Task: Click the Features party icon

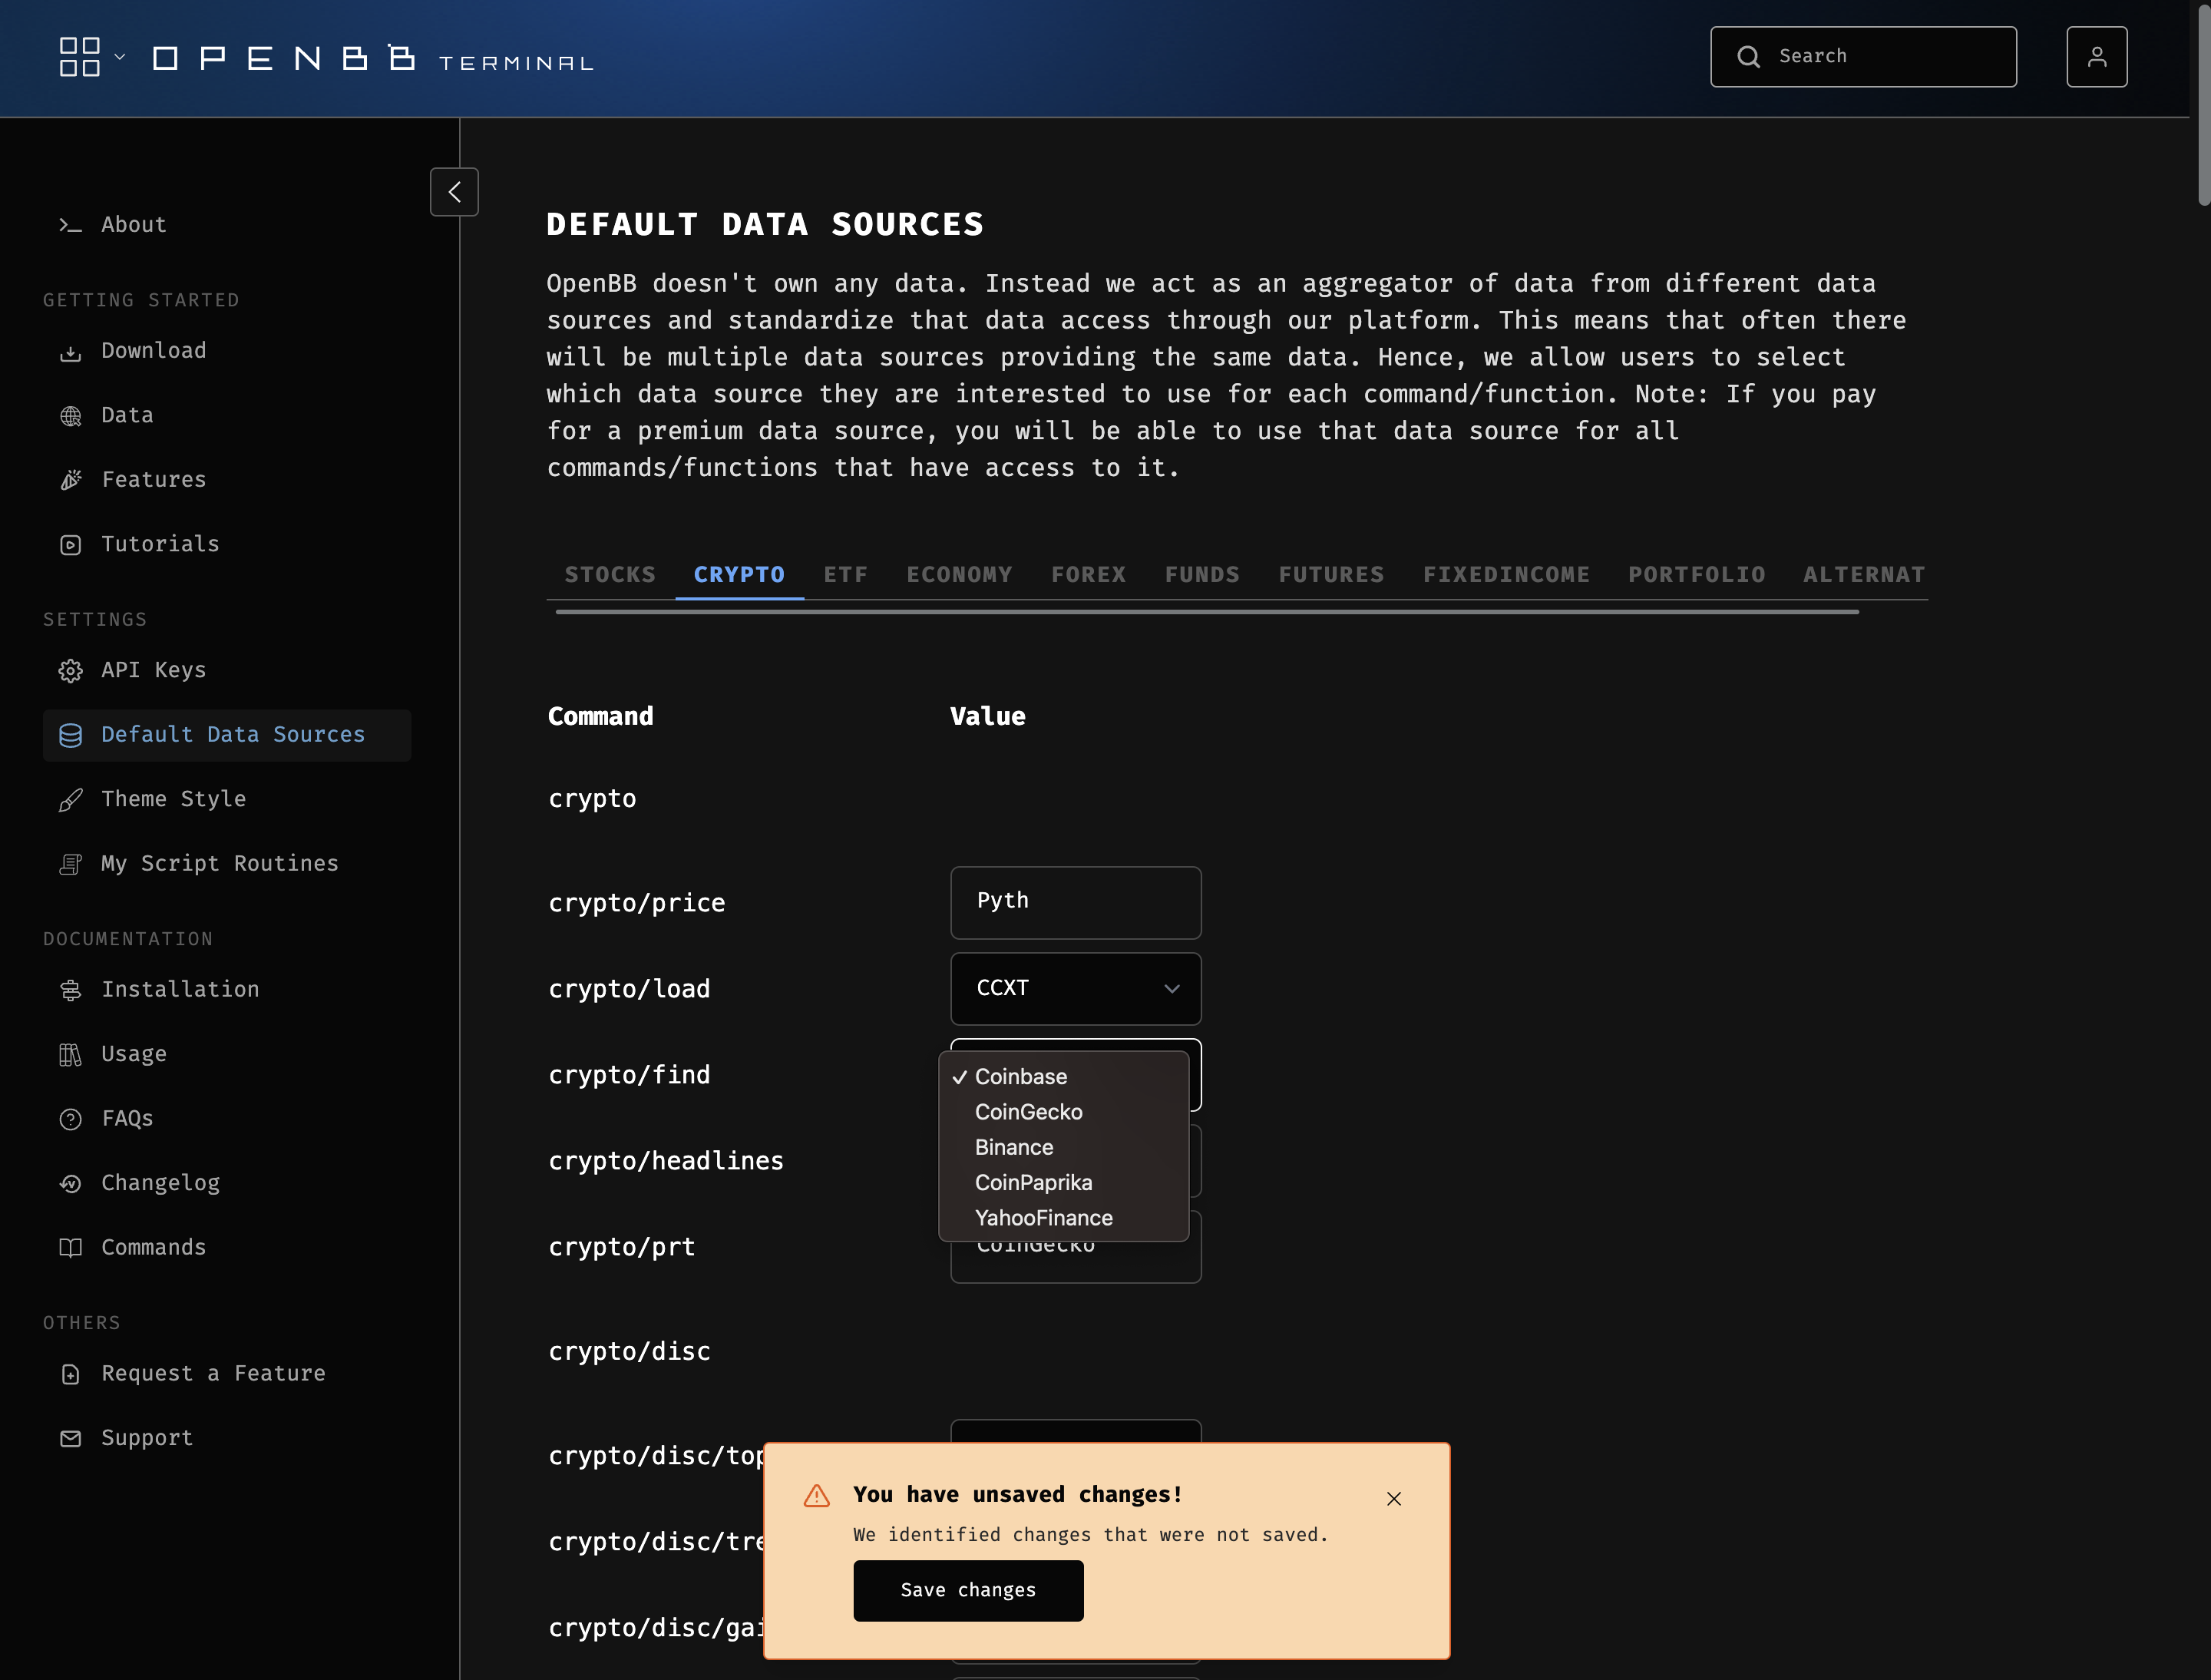Action: click(x=70, y=480)
